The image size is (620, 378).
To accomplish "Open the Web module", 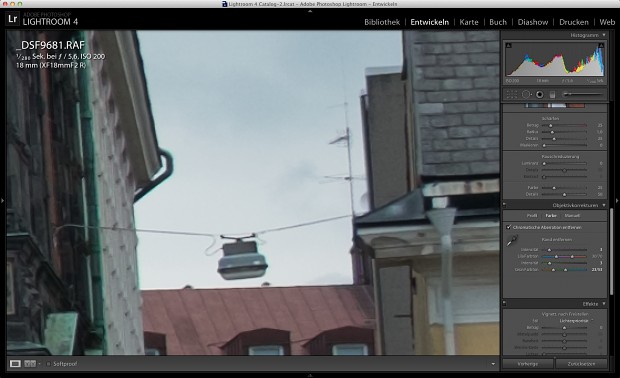I will coord(607,22).
